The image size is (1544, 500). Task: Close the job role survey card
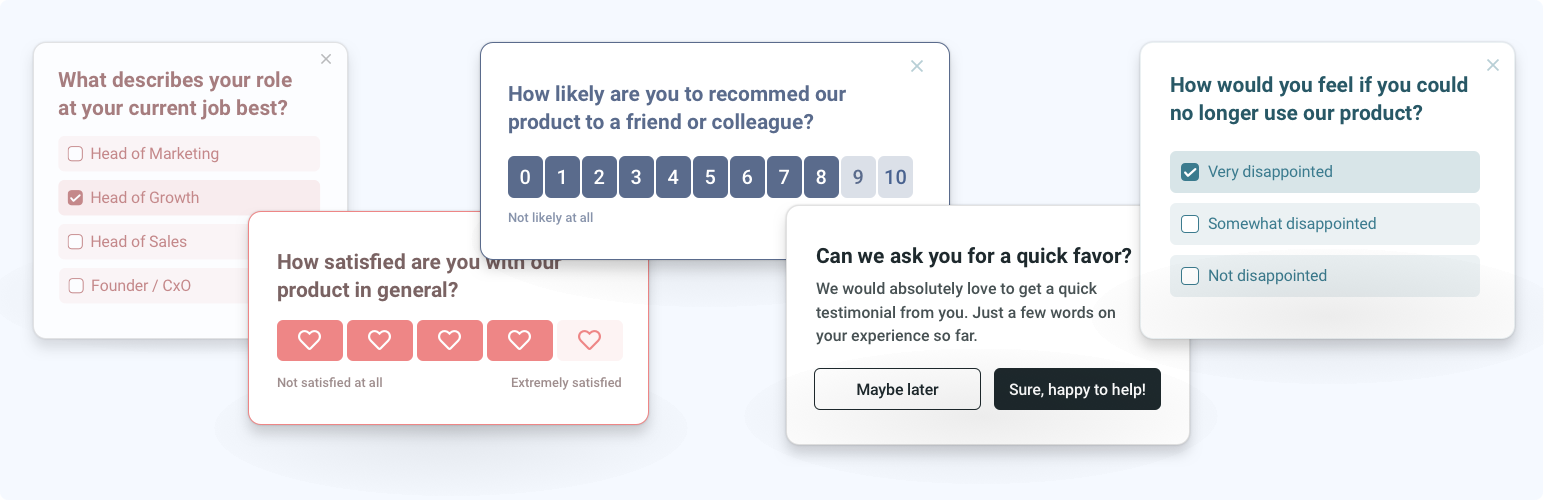[x=326, y=59]
